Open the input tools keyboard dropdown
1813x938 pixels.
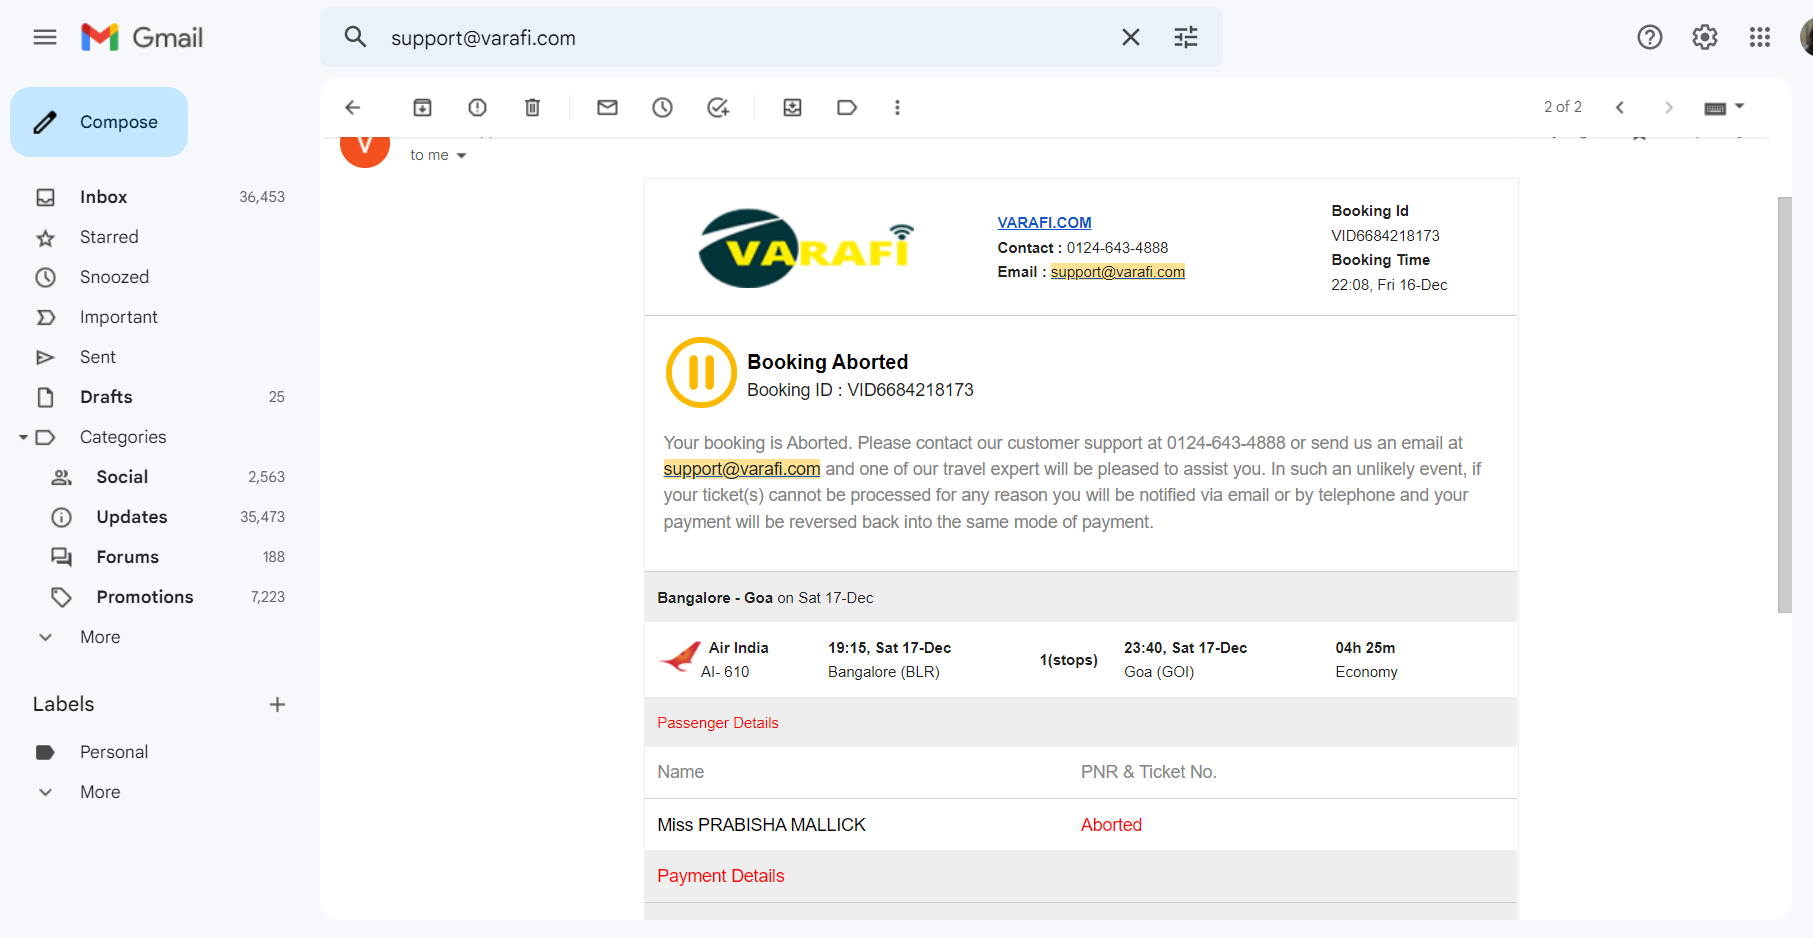(1724, 107)
